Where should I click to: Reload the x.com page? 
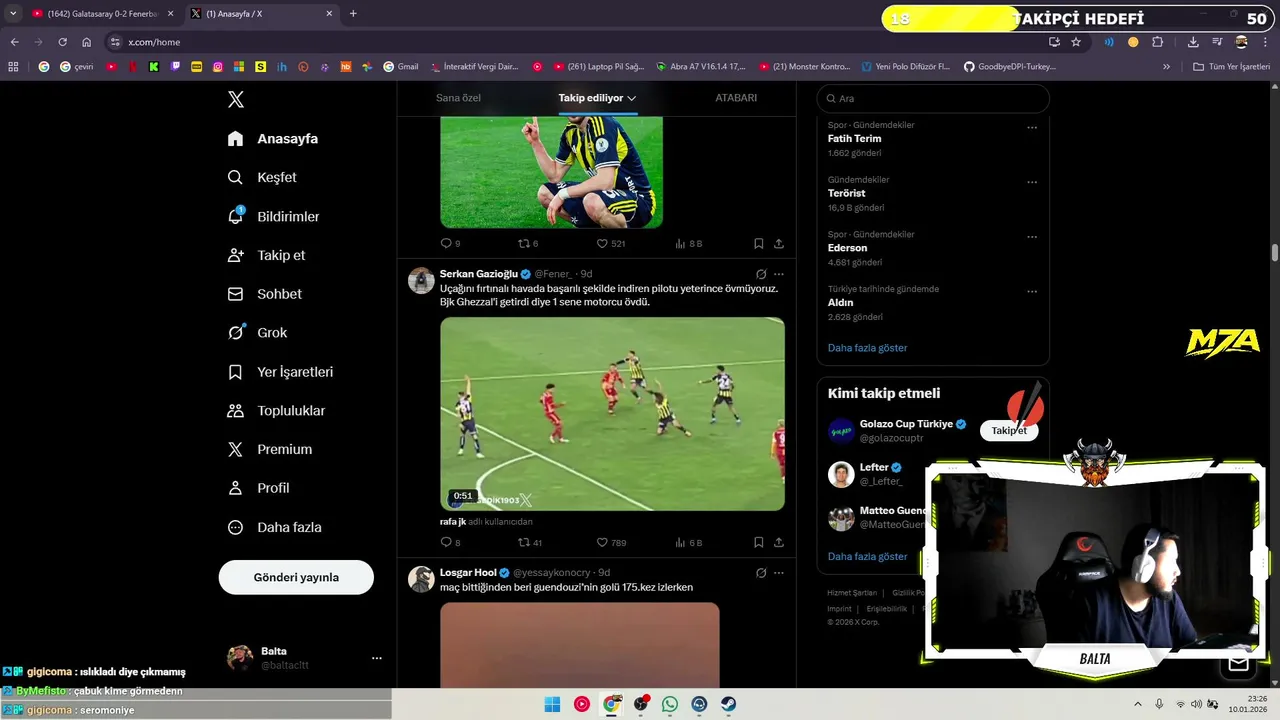pos(62,42)
